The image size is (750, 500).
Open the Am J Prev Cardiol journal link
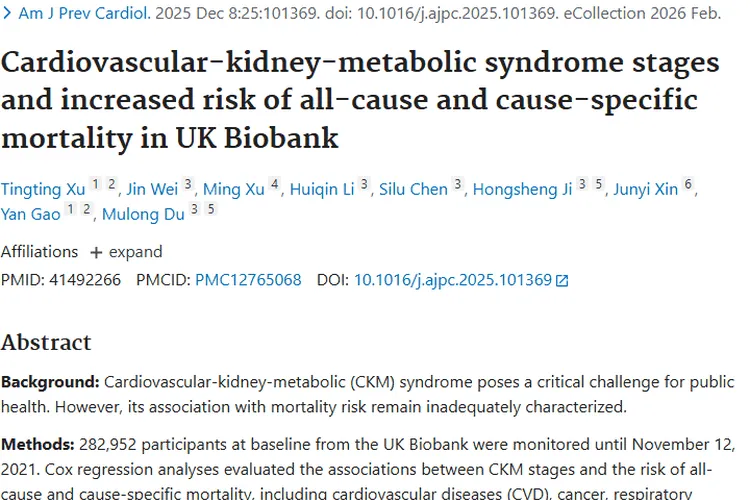coord(85,16)
